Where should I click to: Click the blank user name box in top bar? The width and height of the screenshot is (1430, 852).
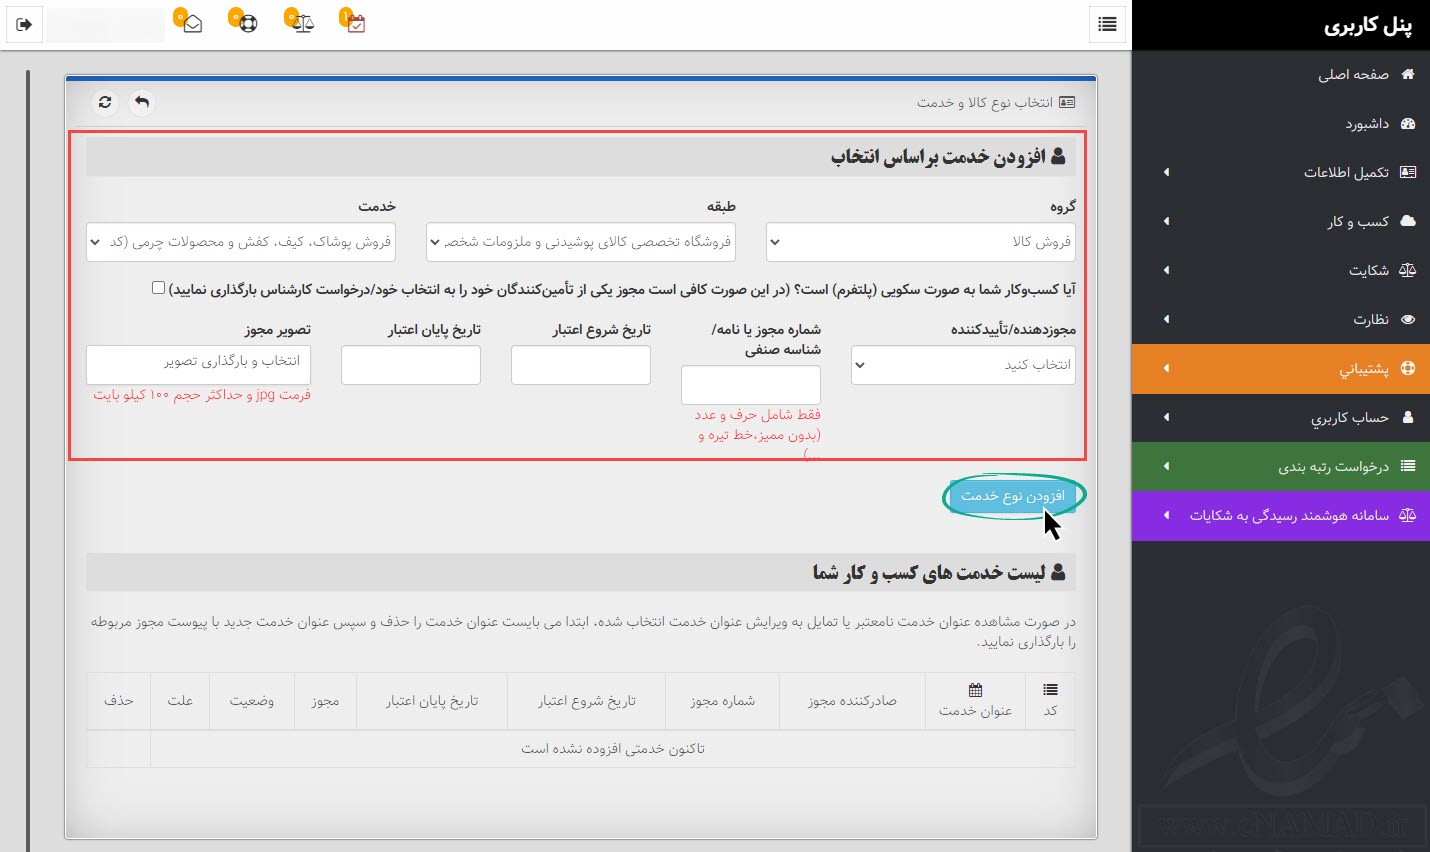(x=106, y=24)
